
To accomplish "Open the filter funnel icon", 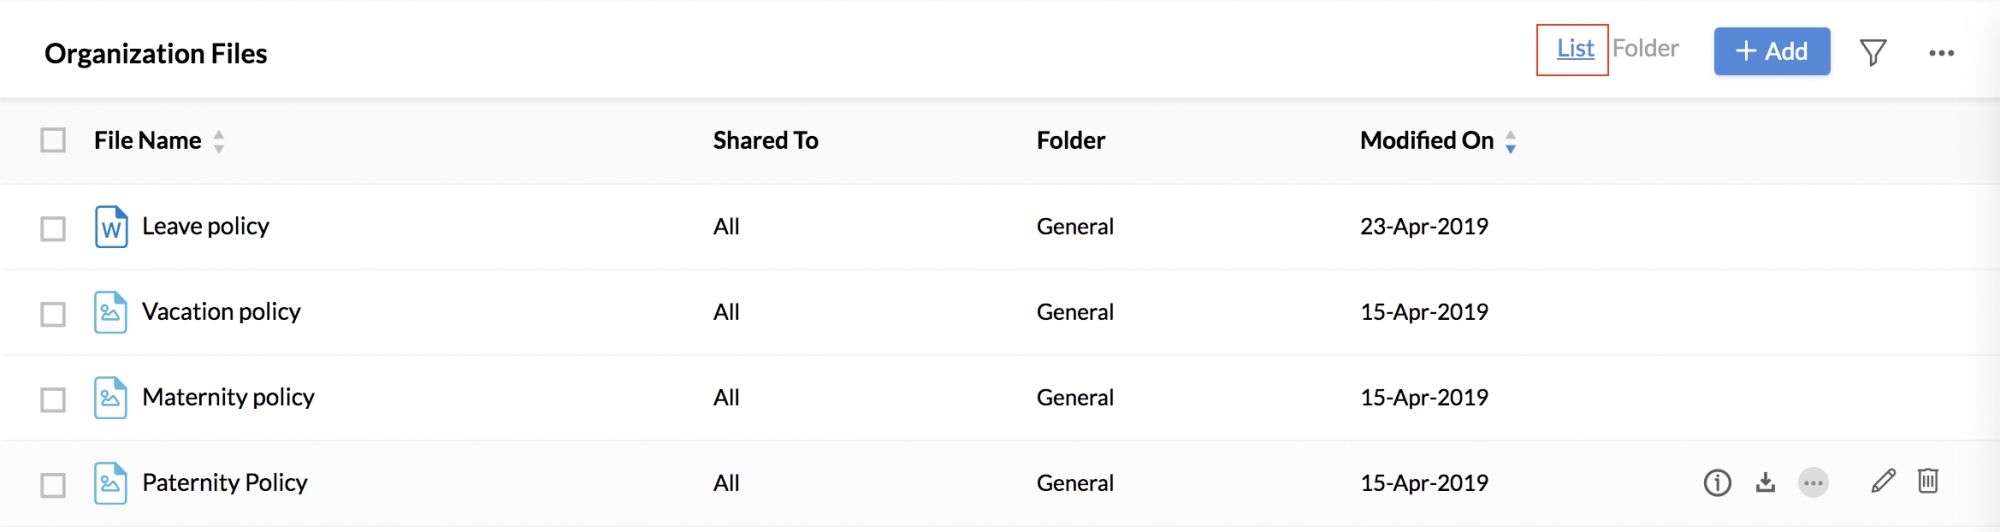I will 1873,52.
